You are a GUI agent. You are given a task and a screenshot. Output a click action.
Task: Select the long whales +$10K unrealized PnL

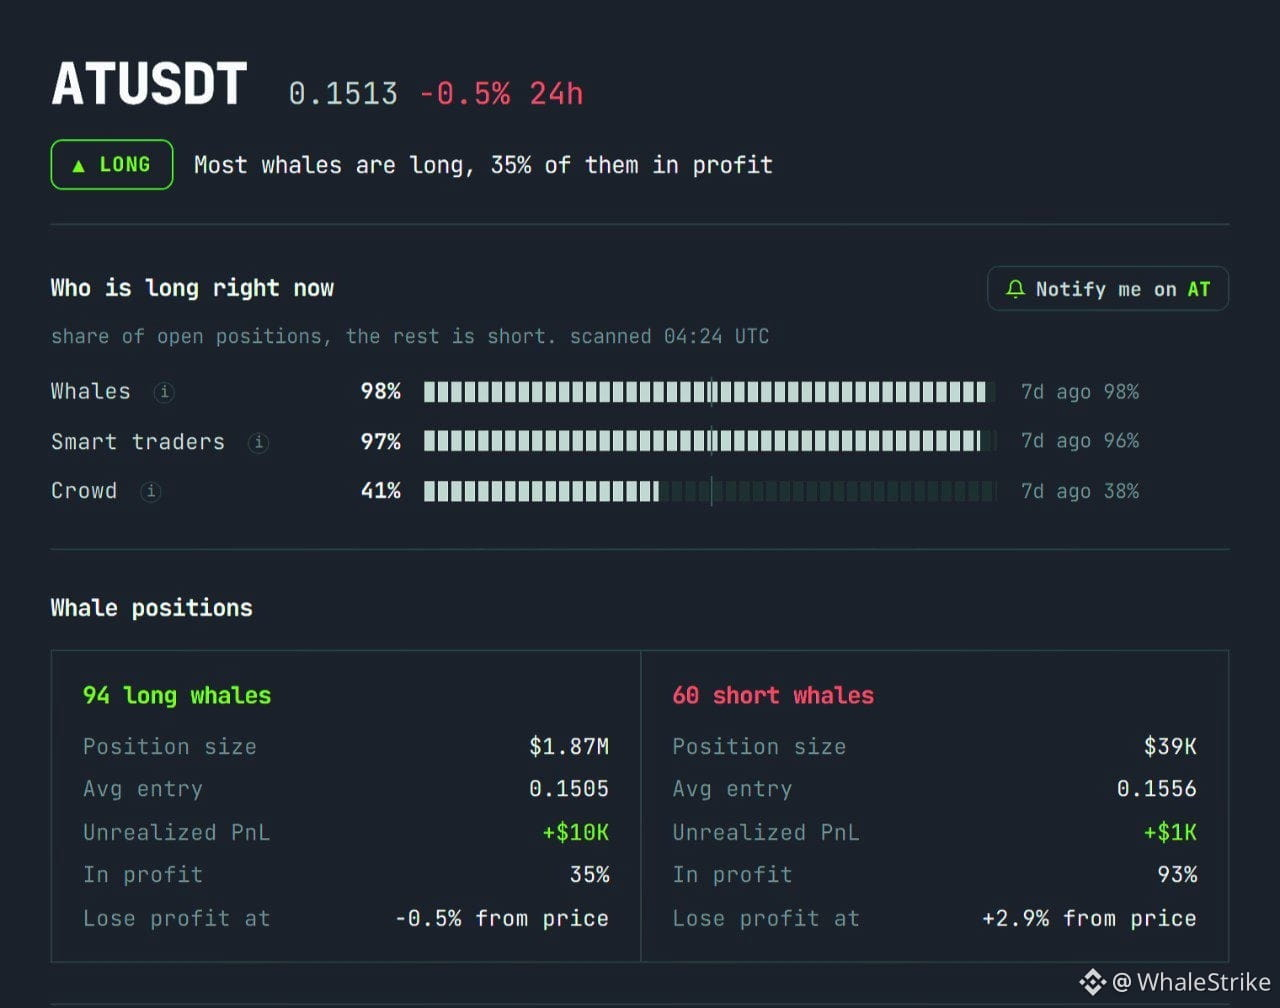coord(576,832)
